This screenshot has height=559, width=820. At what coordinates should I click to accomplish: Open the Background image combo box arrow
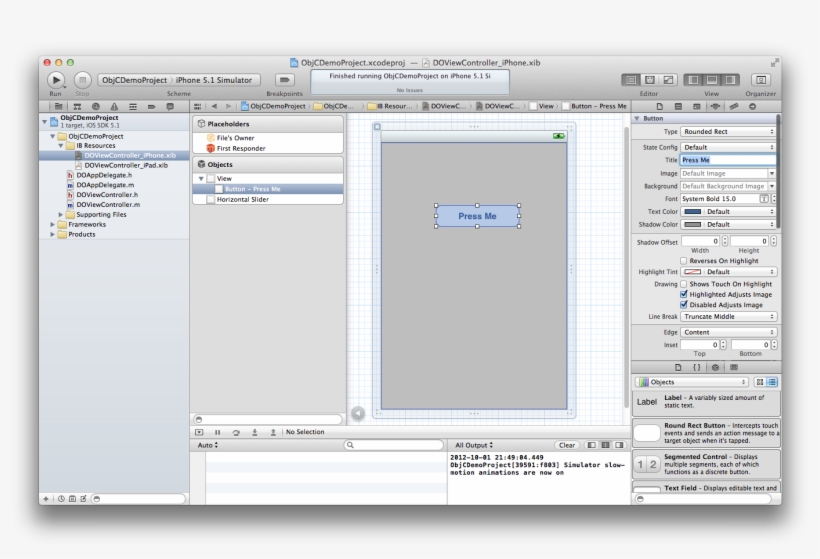pyautogui.click(x=772, y=186)
